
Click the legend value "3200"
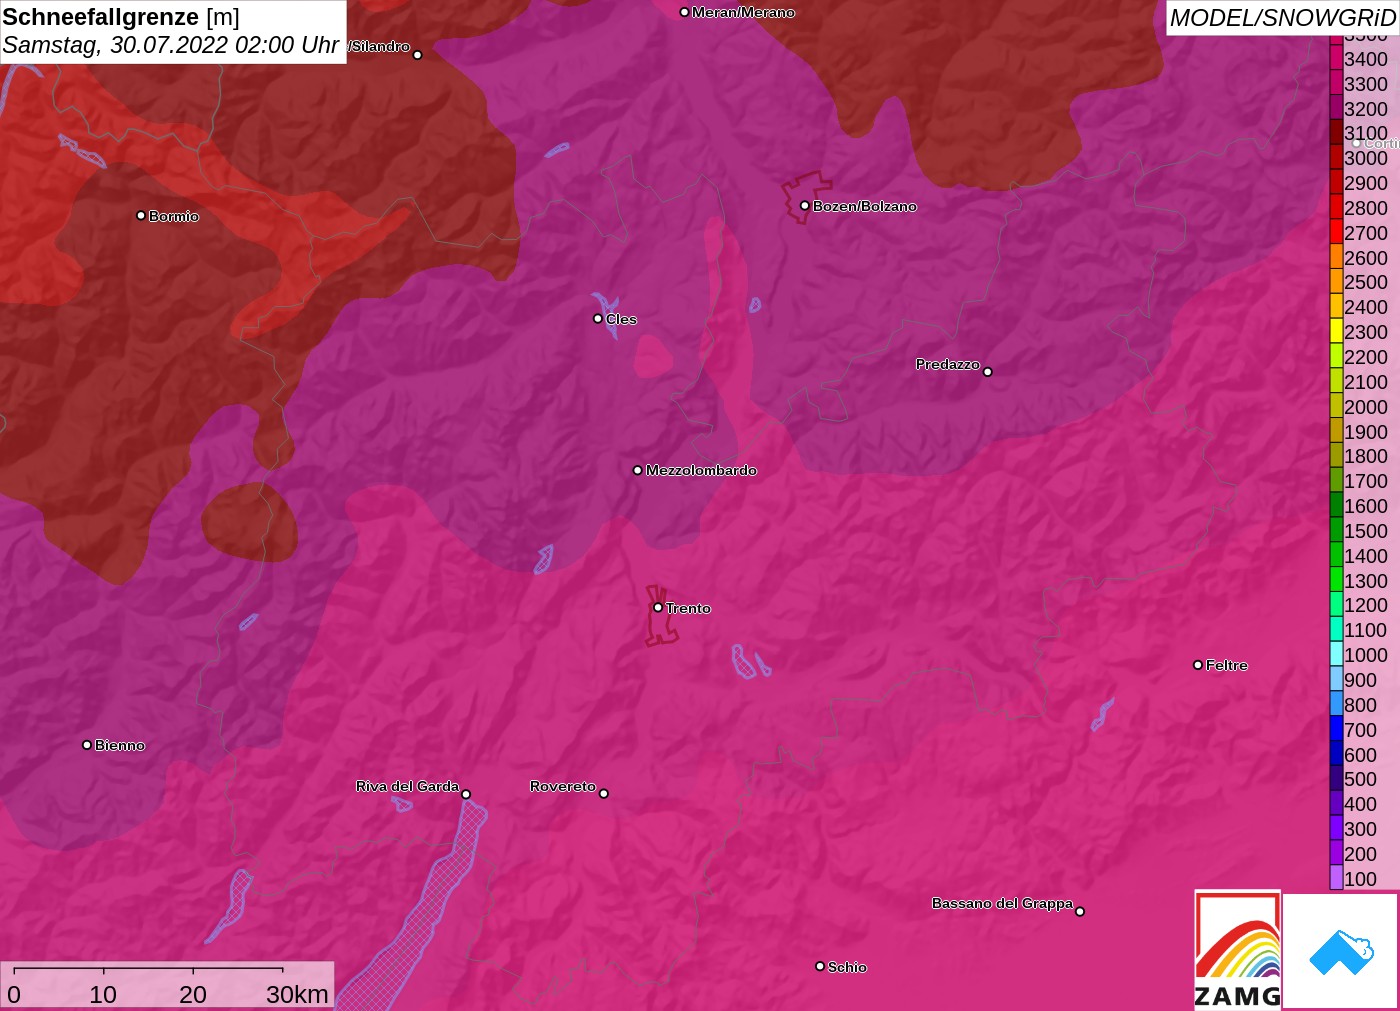pyautogui.click(x=1366, y=108)
